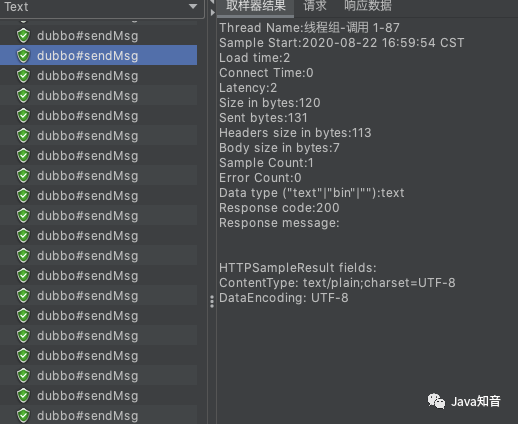Click the small left-pointing split arrow
Viewport: 518px width, 424px height.
pos(212,2)
